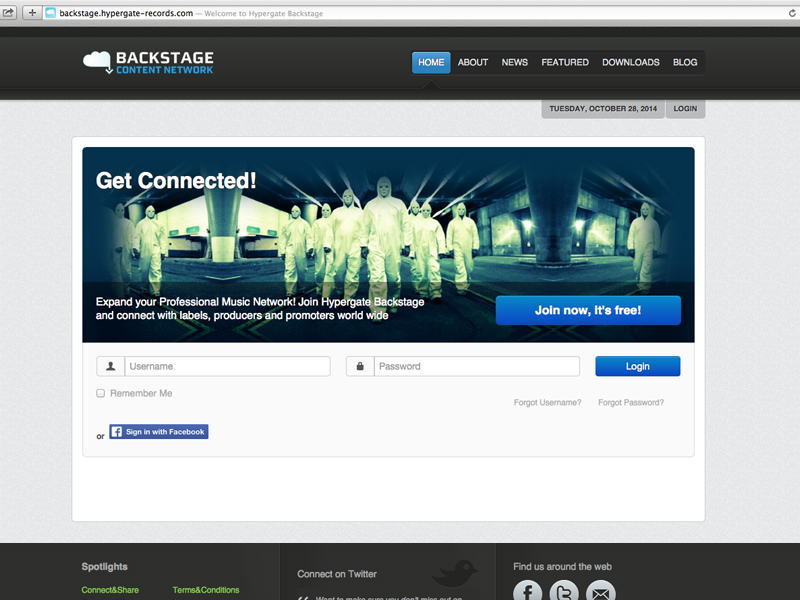This screenshot has width=800, height=600.
Task: Sign in with Facebook button
Action: coord(159,432)
